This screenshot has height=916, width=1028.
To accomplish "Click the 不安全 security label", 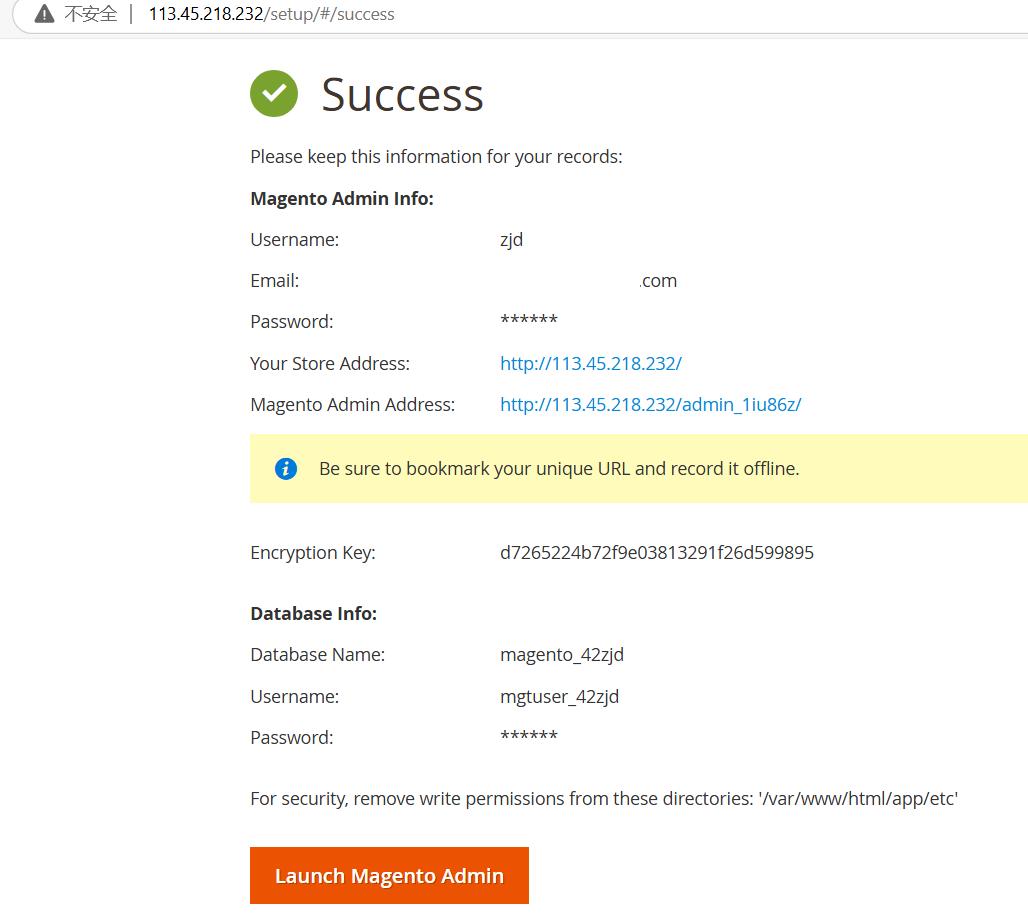I will tap(90, 14).
